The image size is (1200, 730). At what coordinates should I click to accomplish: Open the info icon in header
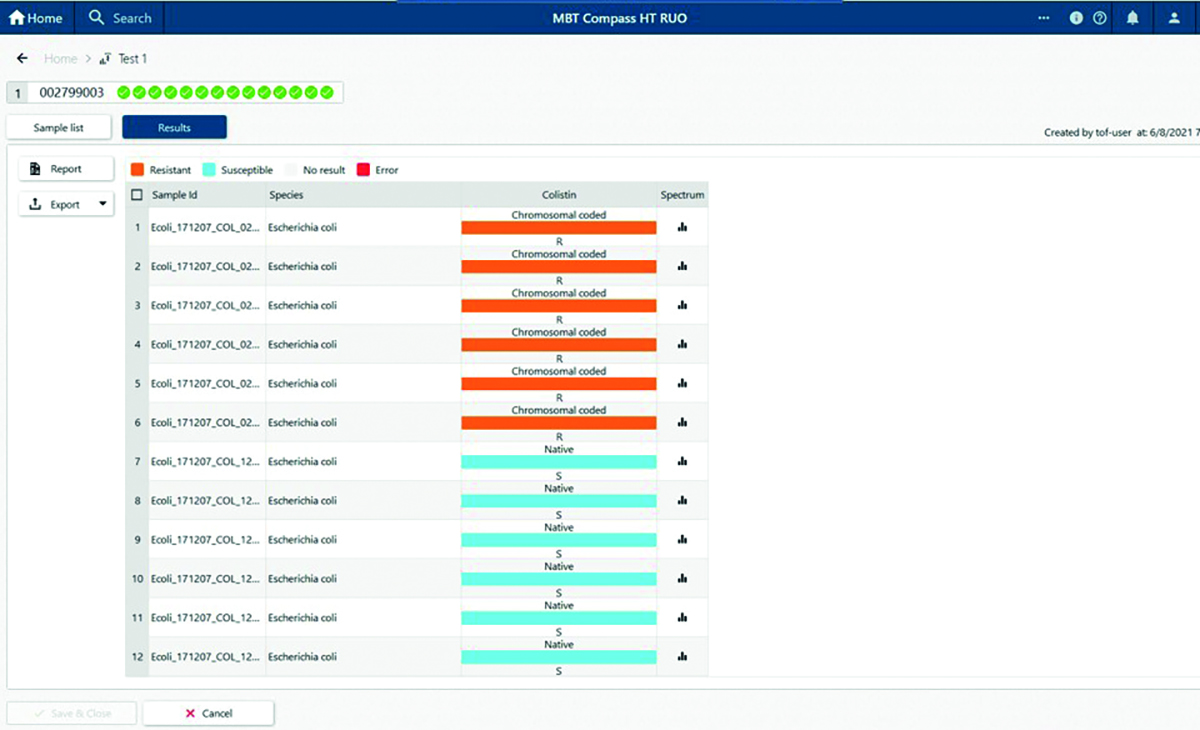click(x=1076, y=18)
